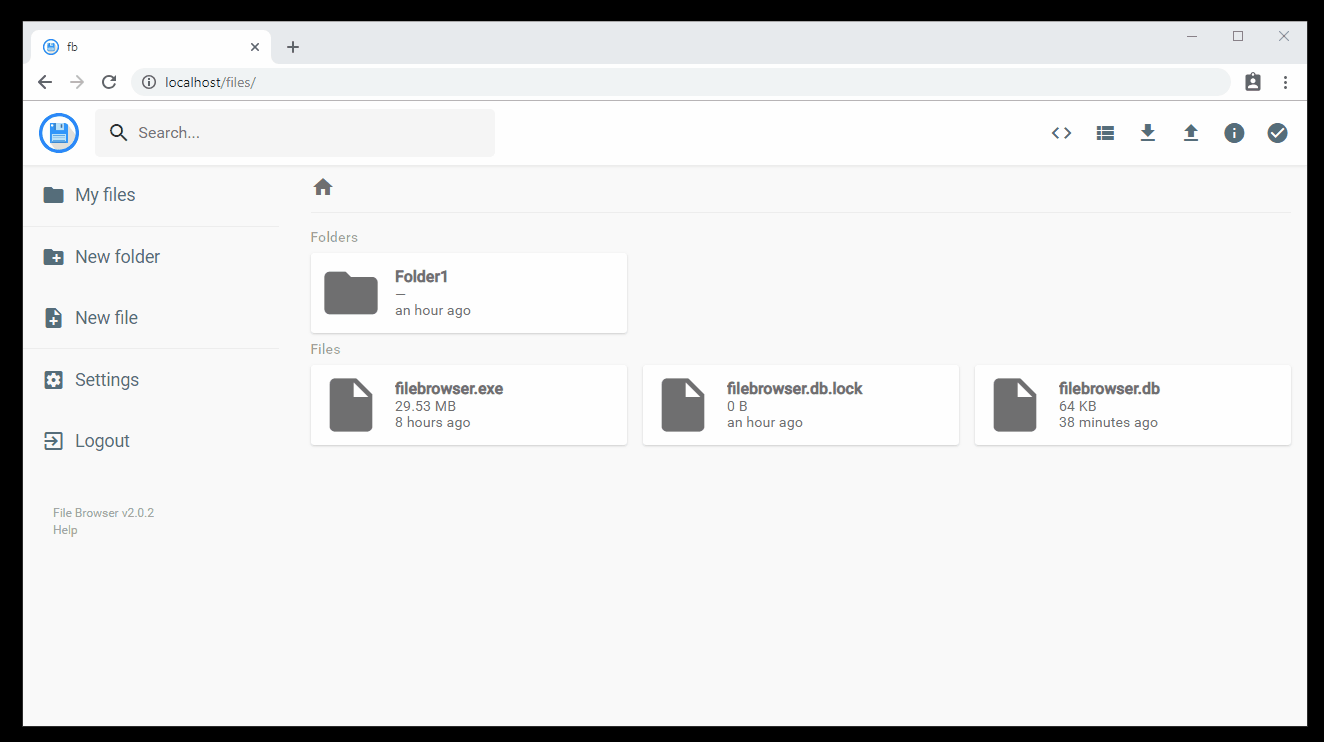Select the filebrowser.db file name
The width and height of the screenshot is (1324, 742).
click(x=1109, y=389)
